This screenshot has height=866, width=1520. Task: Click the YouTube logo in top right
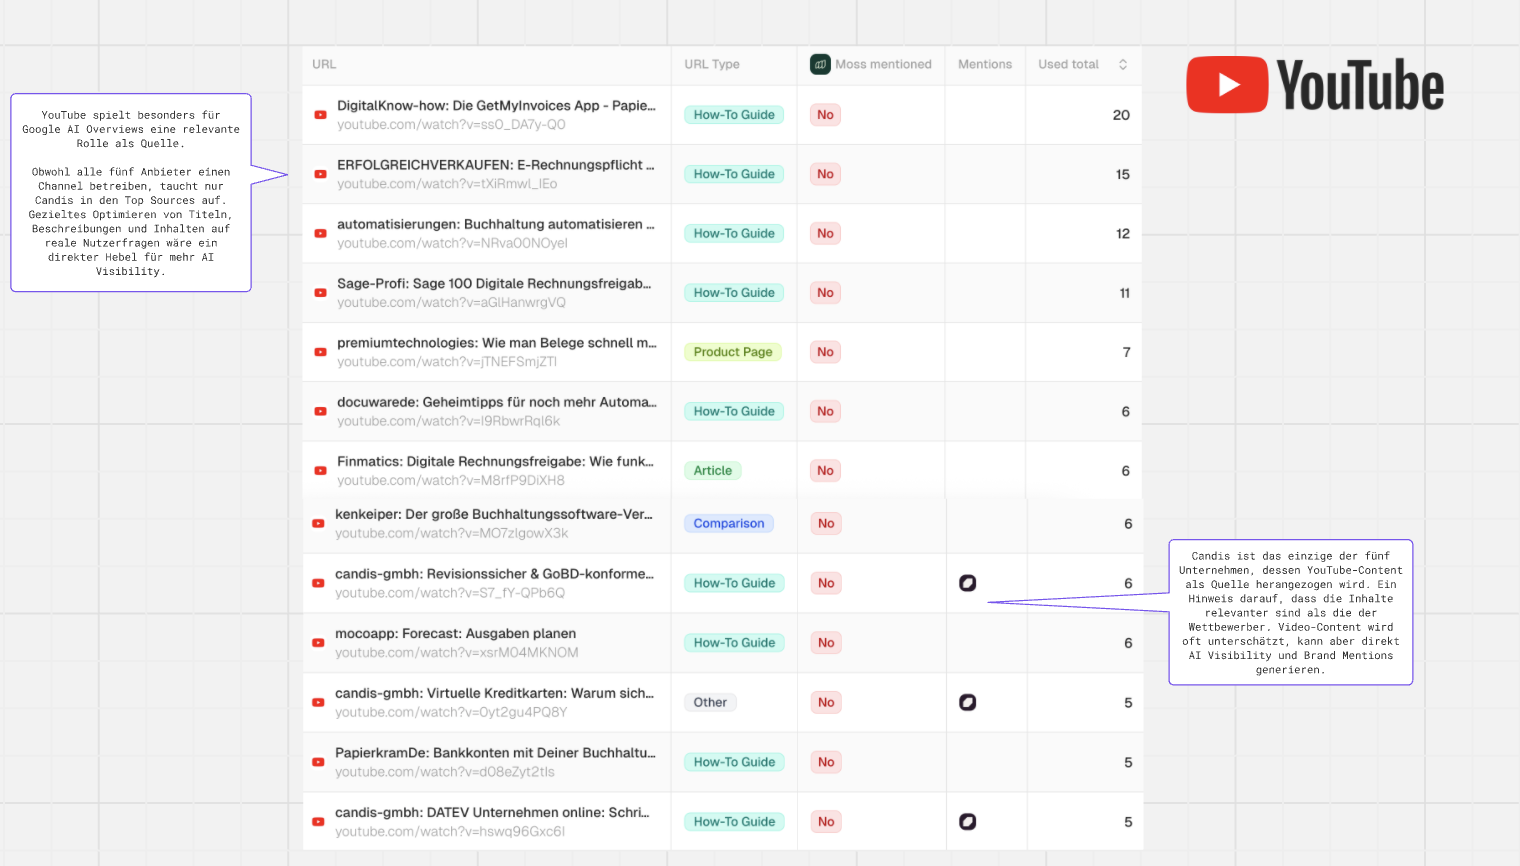[1314, 85]
